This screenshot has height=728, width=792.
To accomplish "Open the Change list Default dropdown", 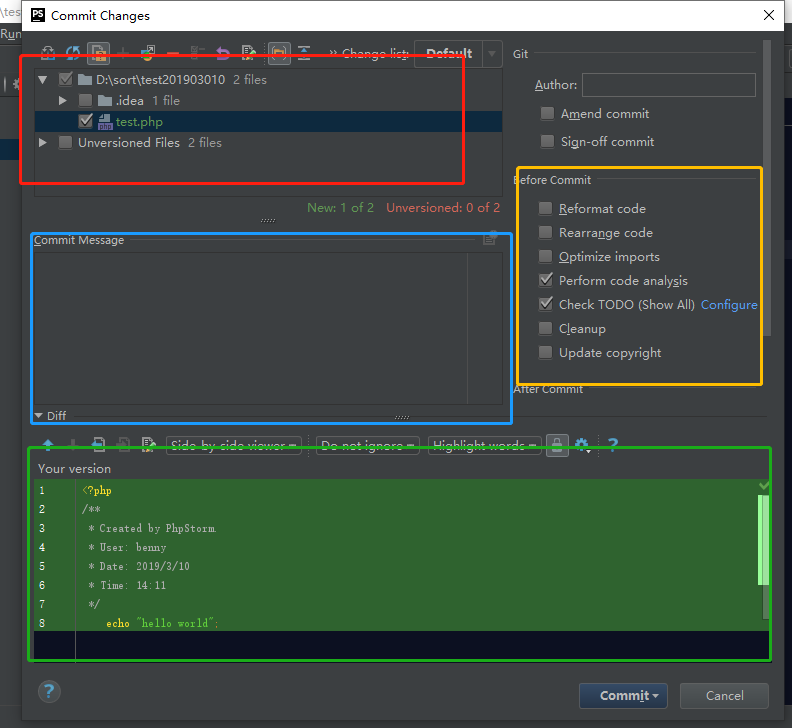I will (x=458, y=54).
